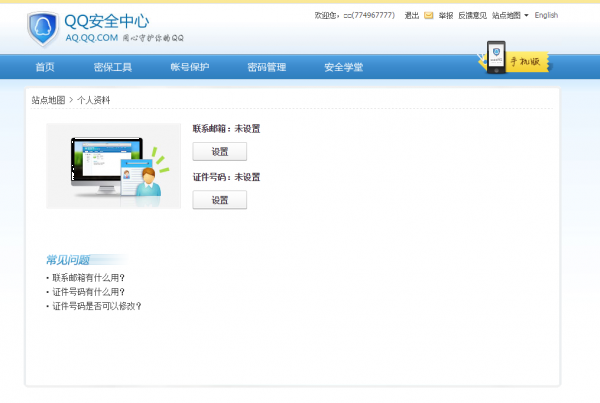Open the 密保工具 menu
The height and width of the screenshot is (403, 600).
[x=113, y=67]
